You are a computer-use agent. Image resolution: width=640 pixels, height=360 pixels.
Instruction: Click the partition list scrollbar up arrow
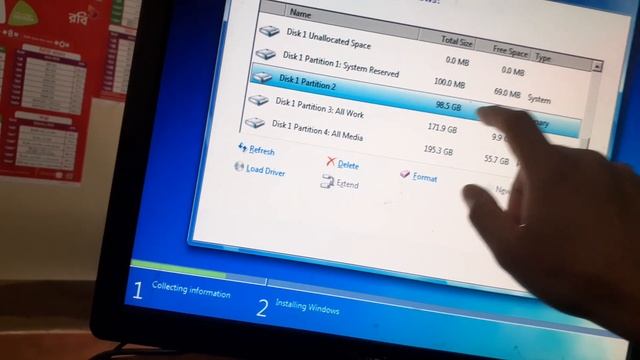[597, 66]
